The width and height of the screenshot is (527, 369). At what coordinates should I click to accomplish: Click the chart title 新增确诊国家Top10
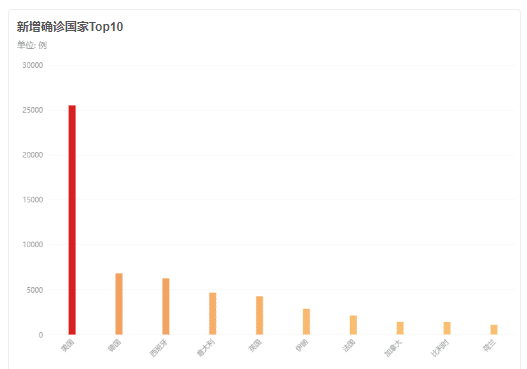[70, 27]
